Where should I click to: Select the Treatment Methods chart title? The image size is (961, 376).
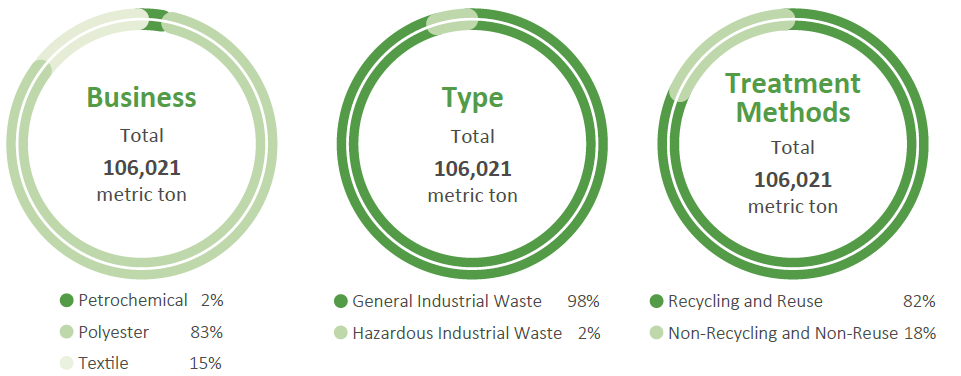click(x=793, y=98)
